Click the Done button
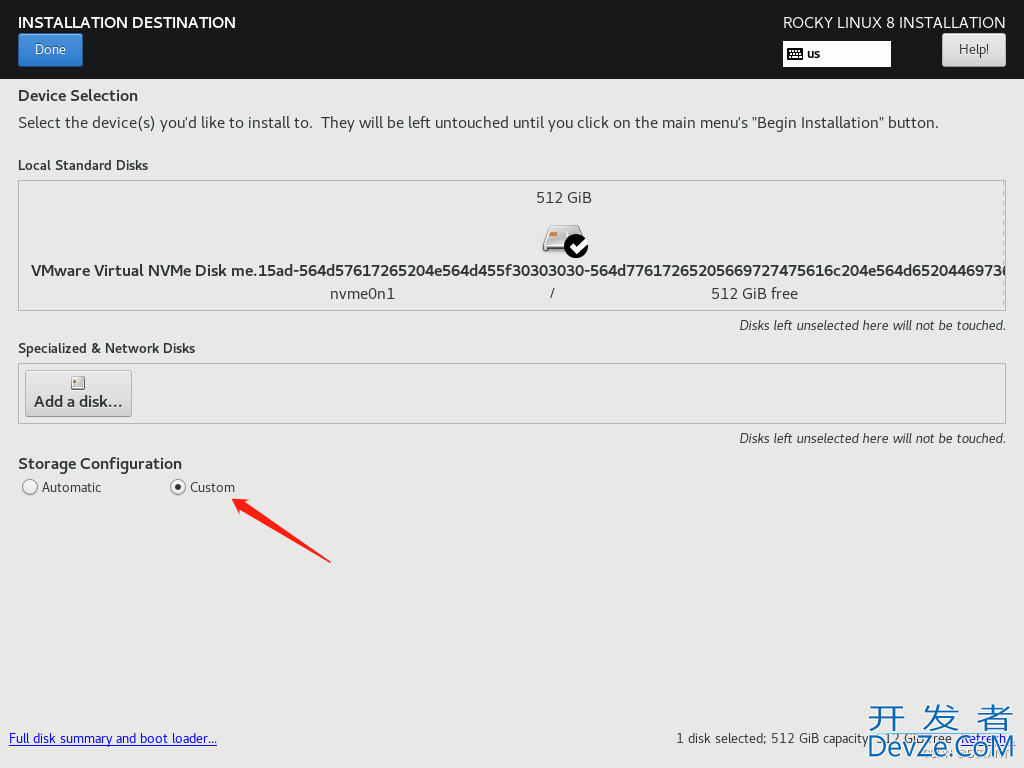Image resolution: width=1024 pixels, height=768 pixels. click(x=50, y=50)
